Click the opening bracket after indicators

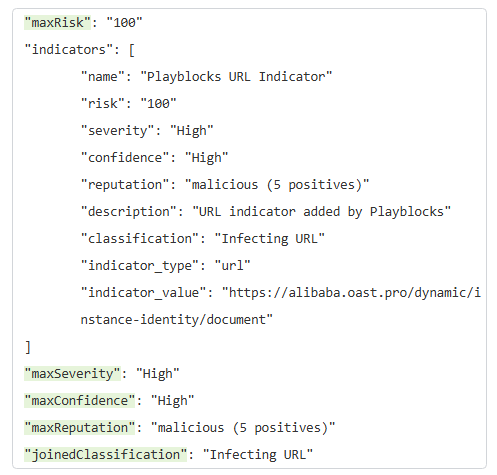tap(132, 50)
